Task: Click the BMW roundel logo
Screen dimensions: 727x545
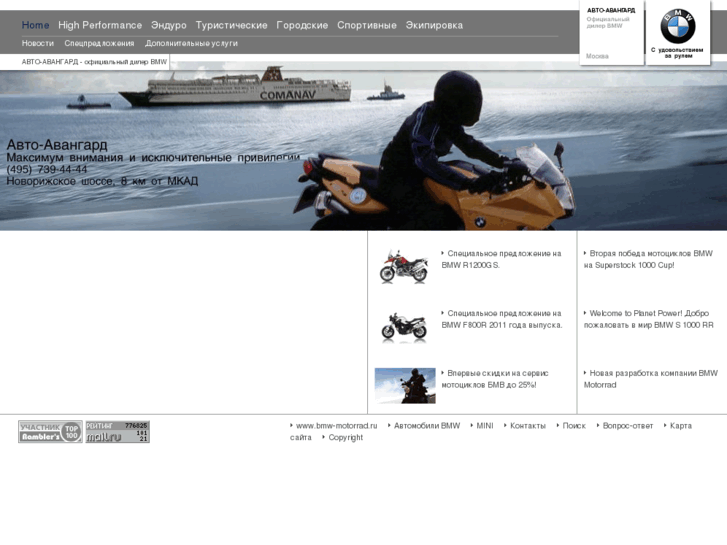Action: (x=677, y=26)
